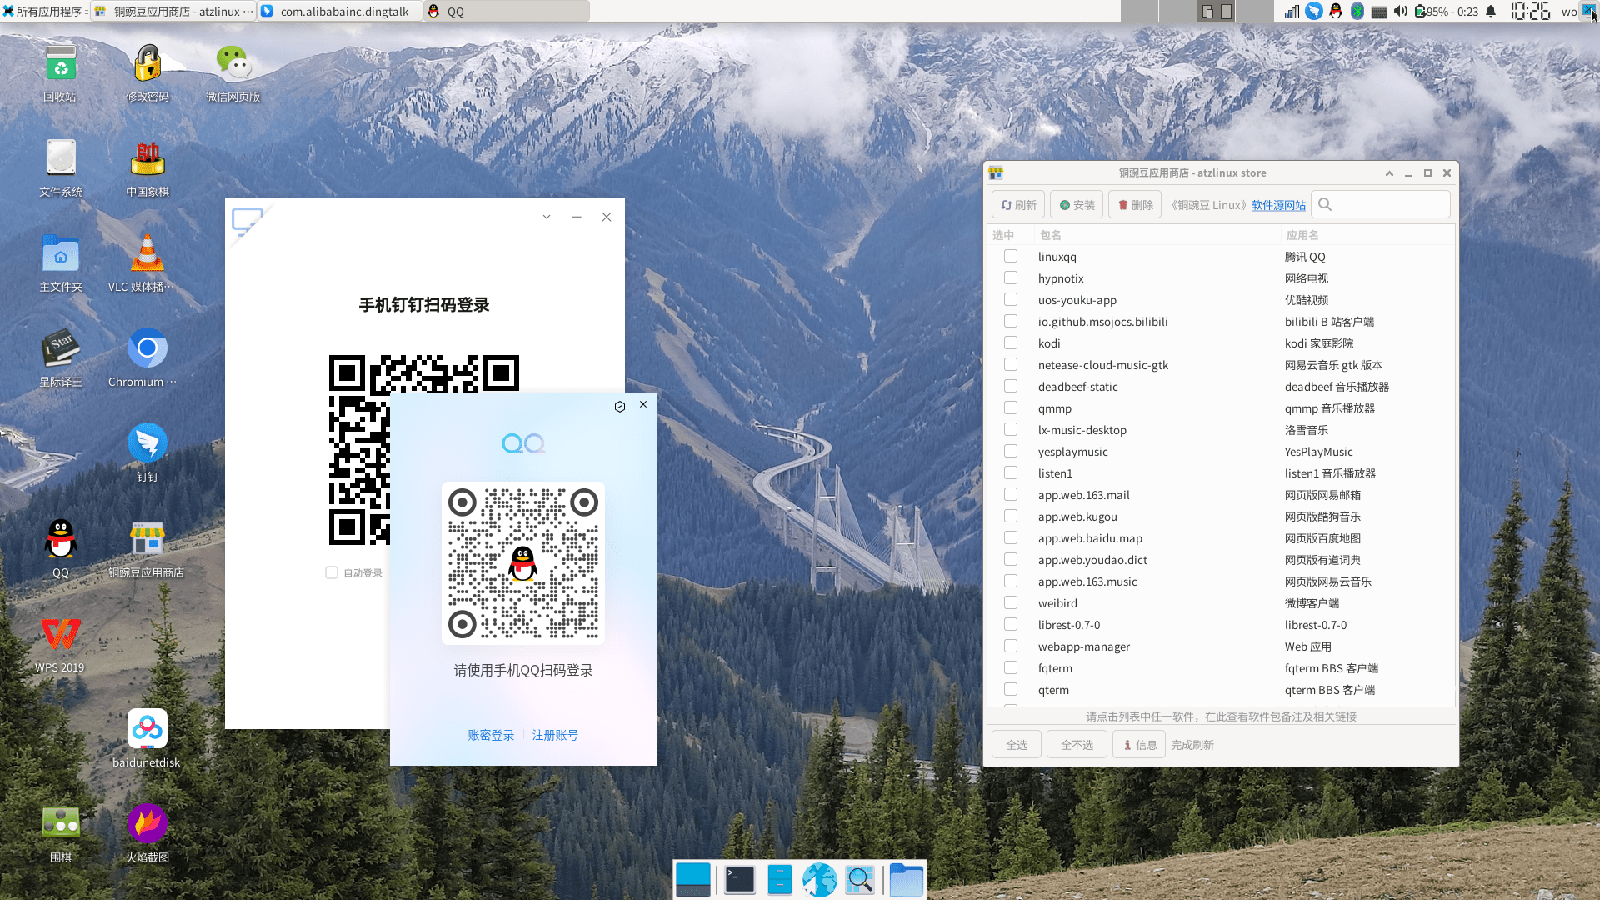1600x900 pixels.
Task: Open the terminal icon in the dock
Action: point(740,879)
